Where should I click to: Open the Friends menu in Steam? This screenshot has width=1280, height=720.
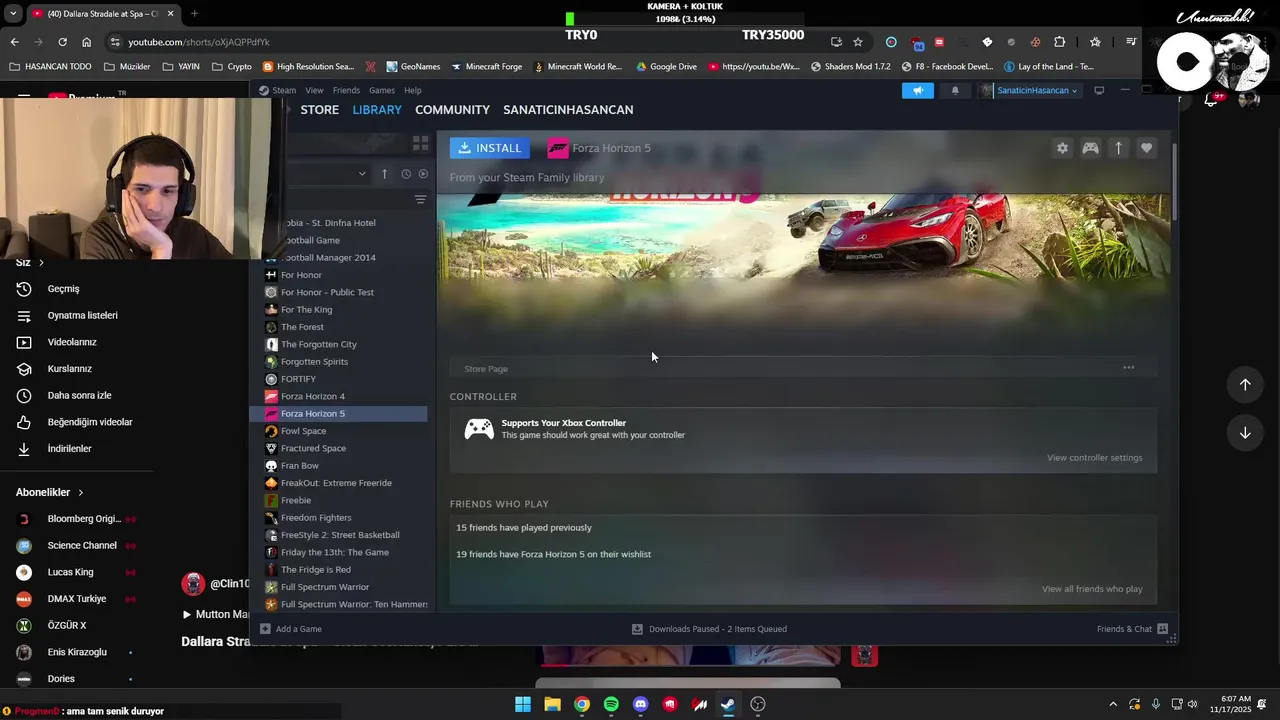pos(346,90)
